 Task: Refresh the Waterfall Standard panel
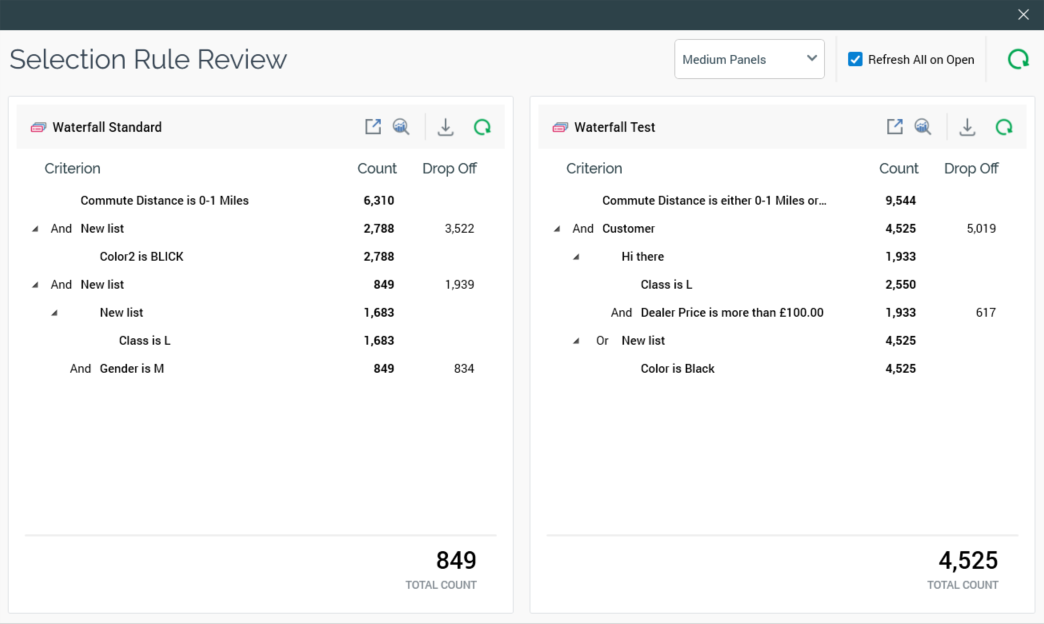click(x=482, y=127)
